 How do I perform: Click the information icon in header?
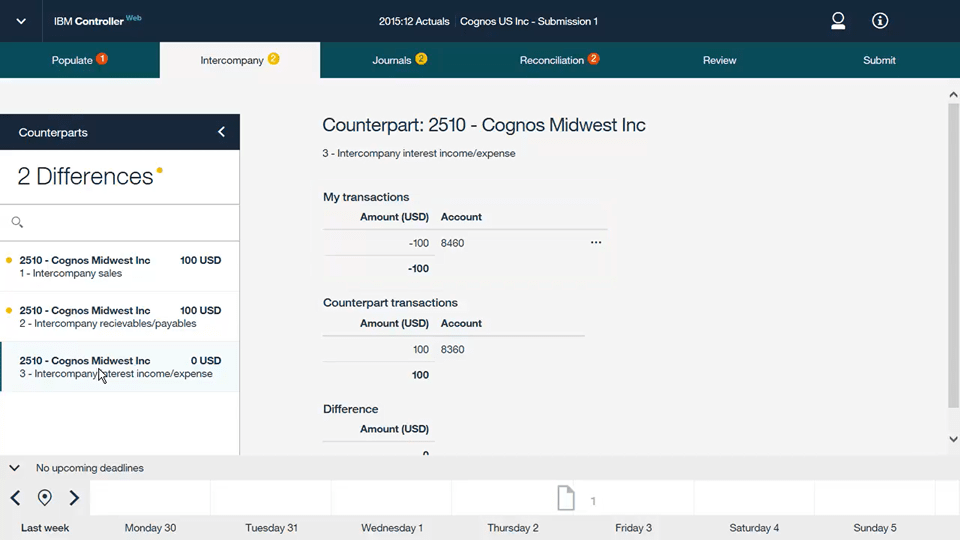(x=880, y=21)
